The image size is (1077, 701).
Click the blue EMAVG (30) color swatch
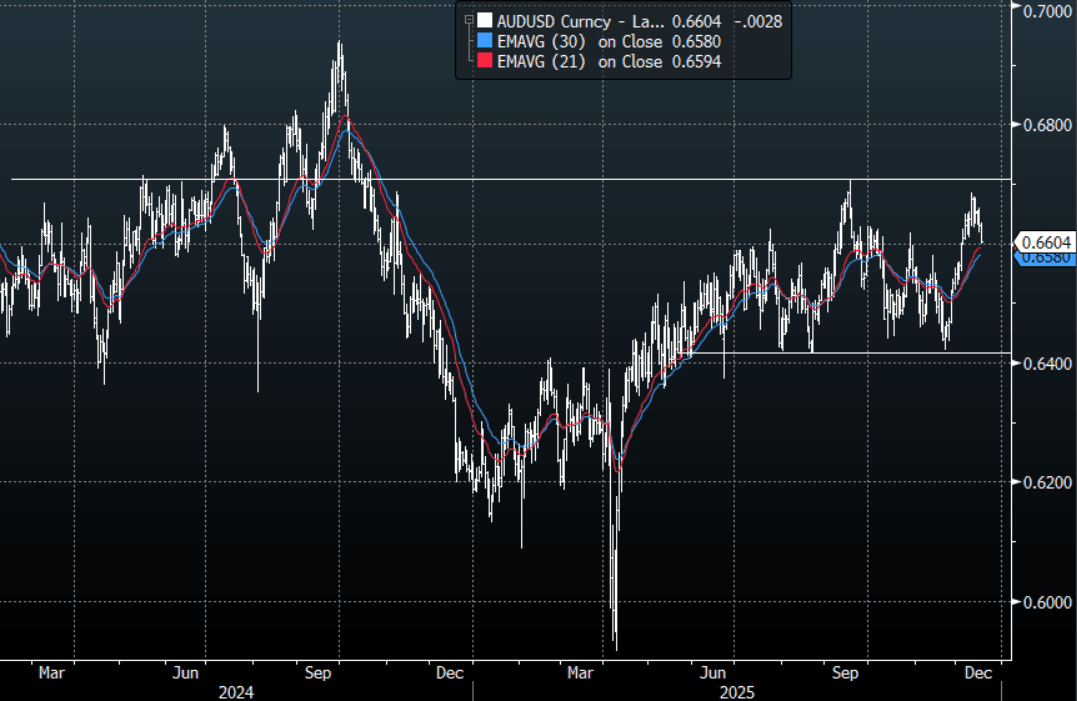click(x=485, y=41)
